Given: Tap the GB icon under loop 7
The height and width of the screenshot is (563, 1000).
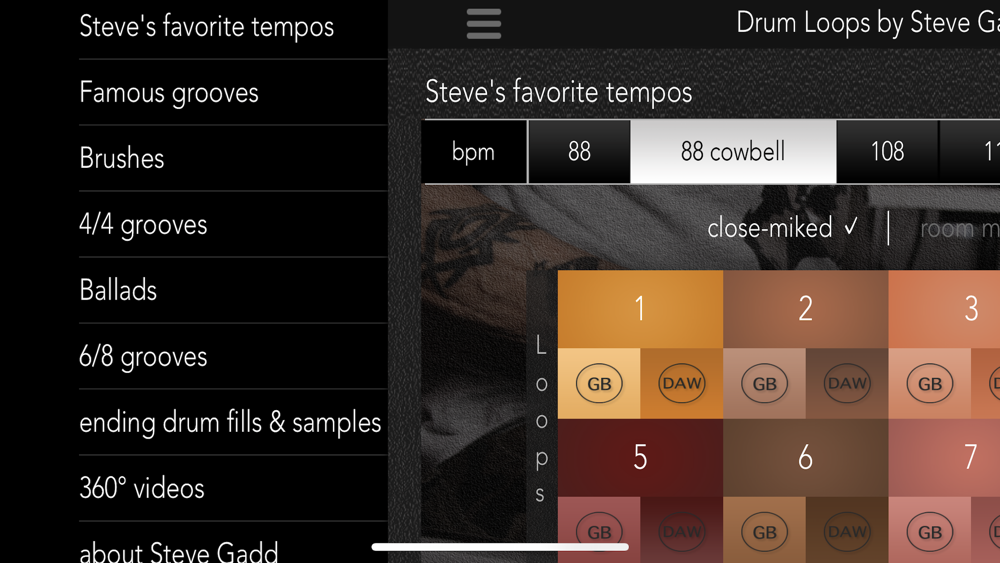Looking at the screenshot, I should [x=930, y=532].
